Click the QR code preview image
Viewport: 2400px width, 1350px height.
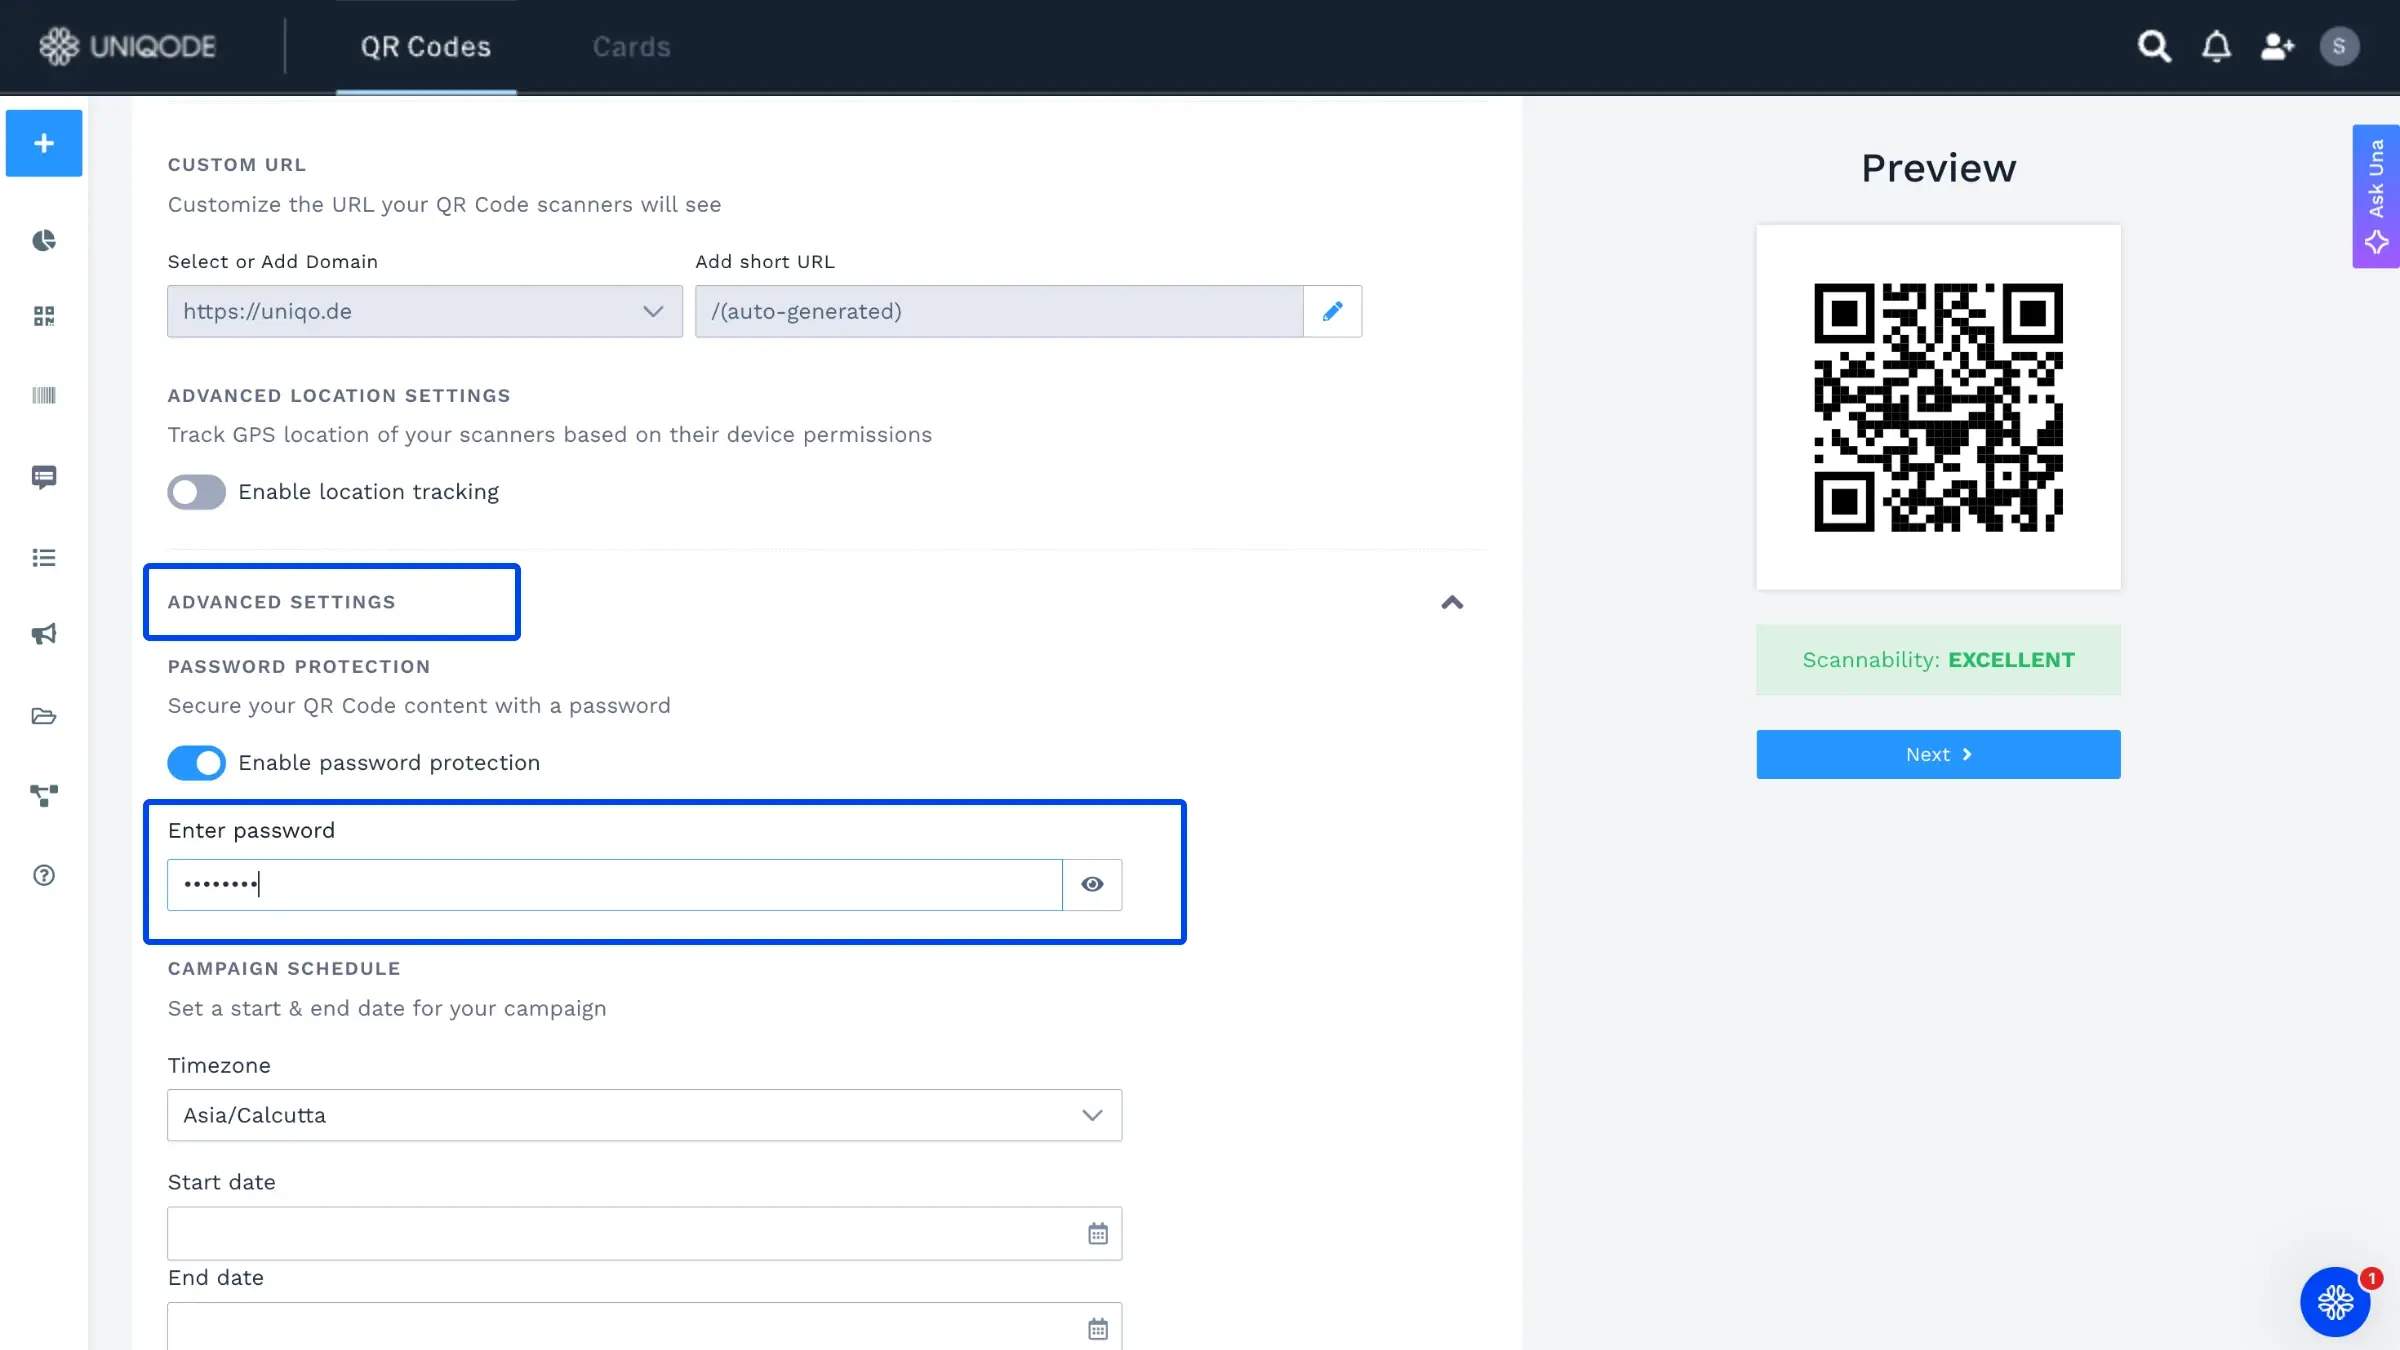(1938, 407)
